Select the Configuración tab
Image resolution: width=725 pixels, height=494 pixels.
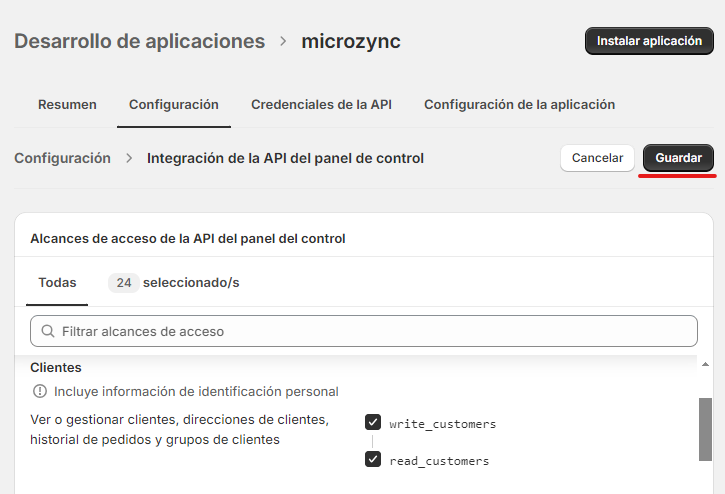tap(174, 104)
